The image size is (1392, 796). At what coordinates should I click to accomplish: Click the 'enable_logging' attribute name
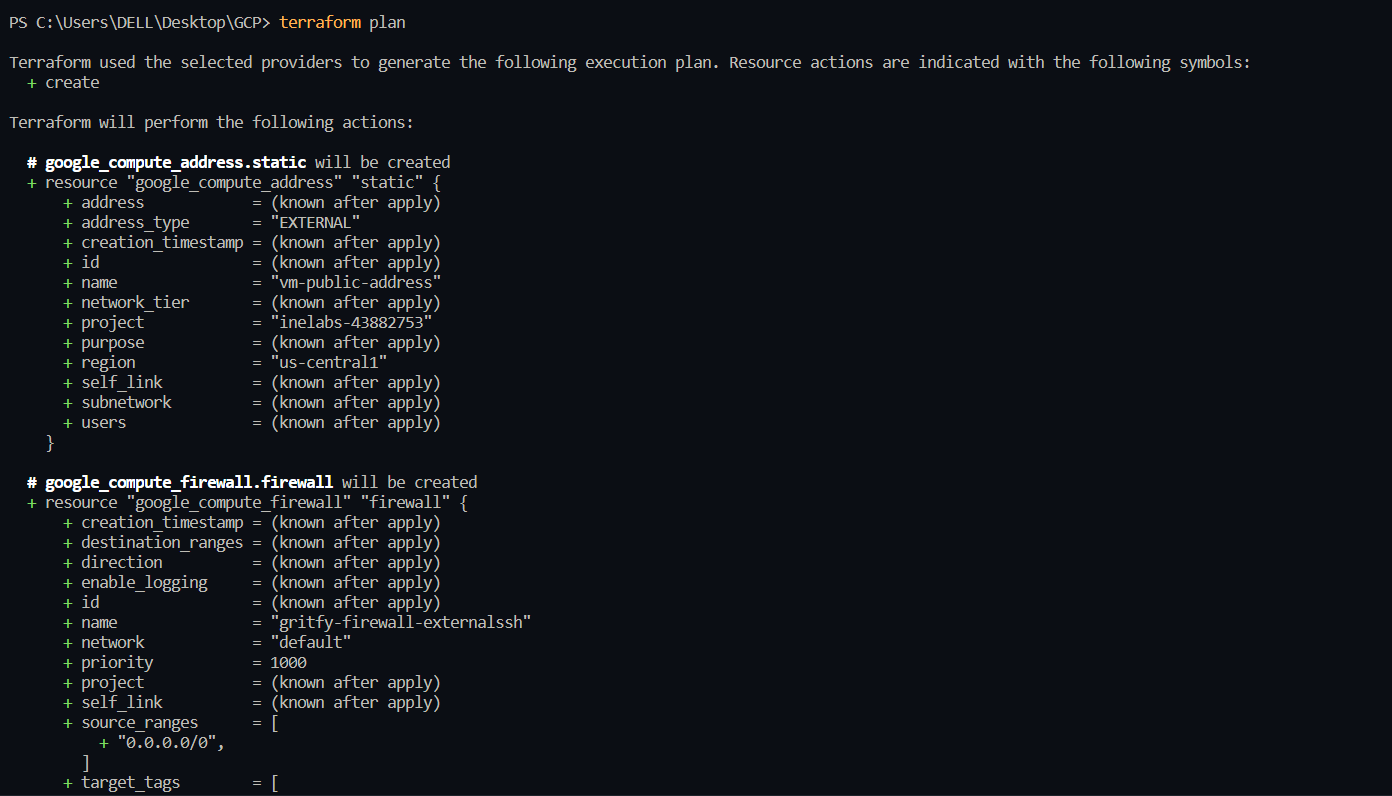tap(144, 582)
